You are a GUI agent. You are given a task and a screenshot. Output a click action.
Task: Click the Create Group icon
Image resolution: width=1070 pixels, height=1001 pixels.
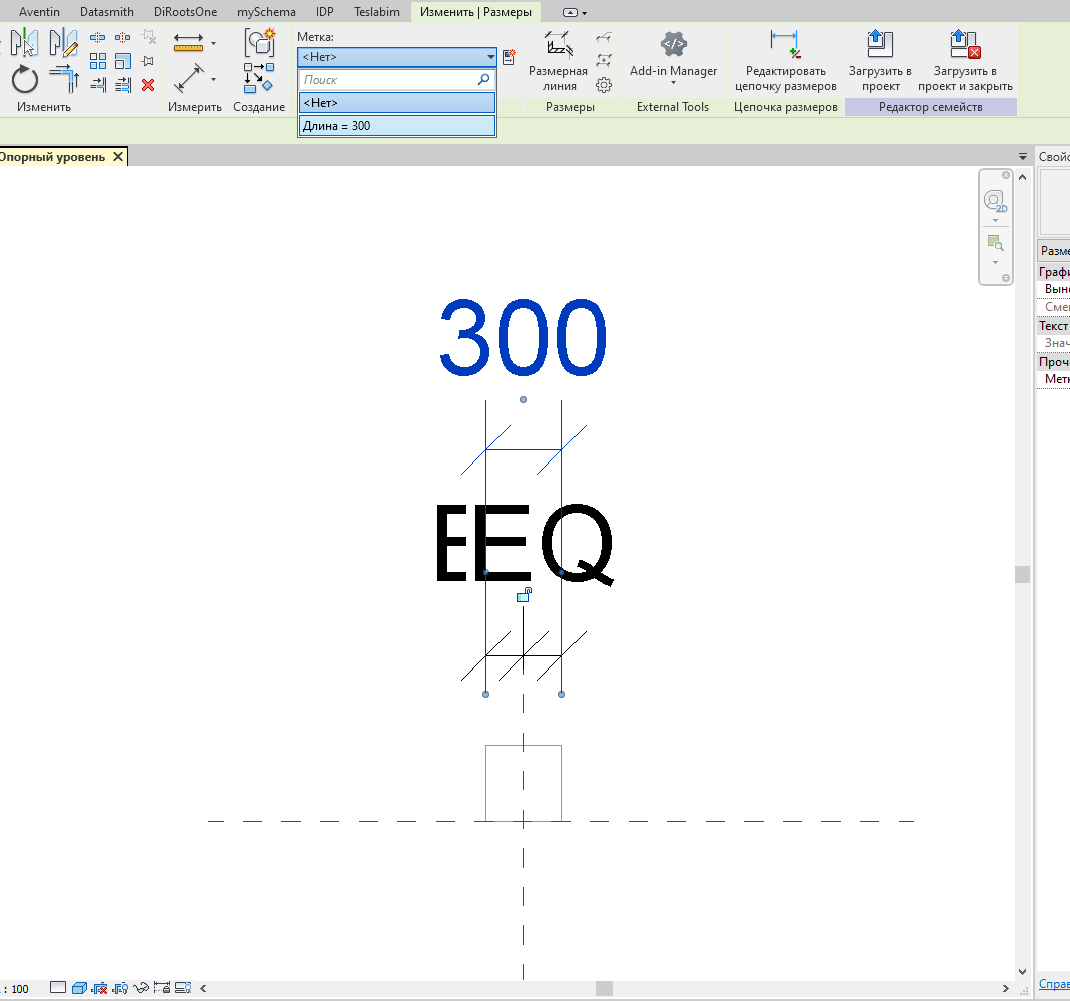point(259,42)
